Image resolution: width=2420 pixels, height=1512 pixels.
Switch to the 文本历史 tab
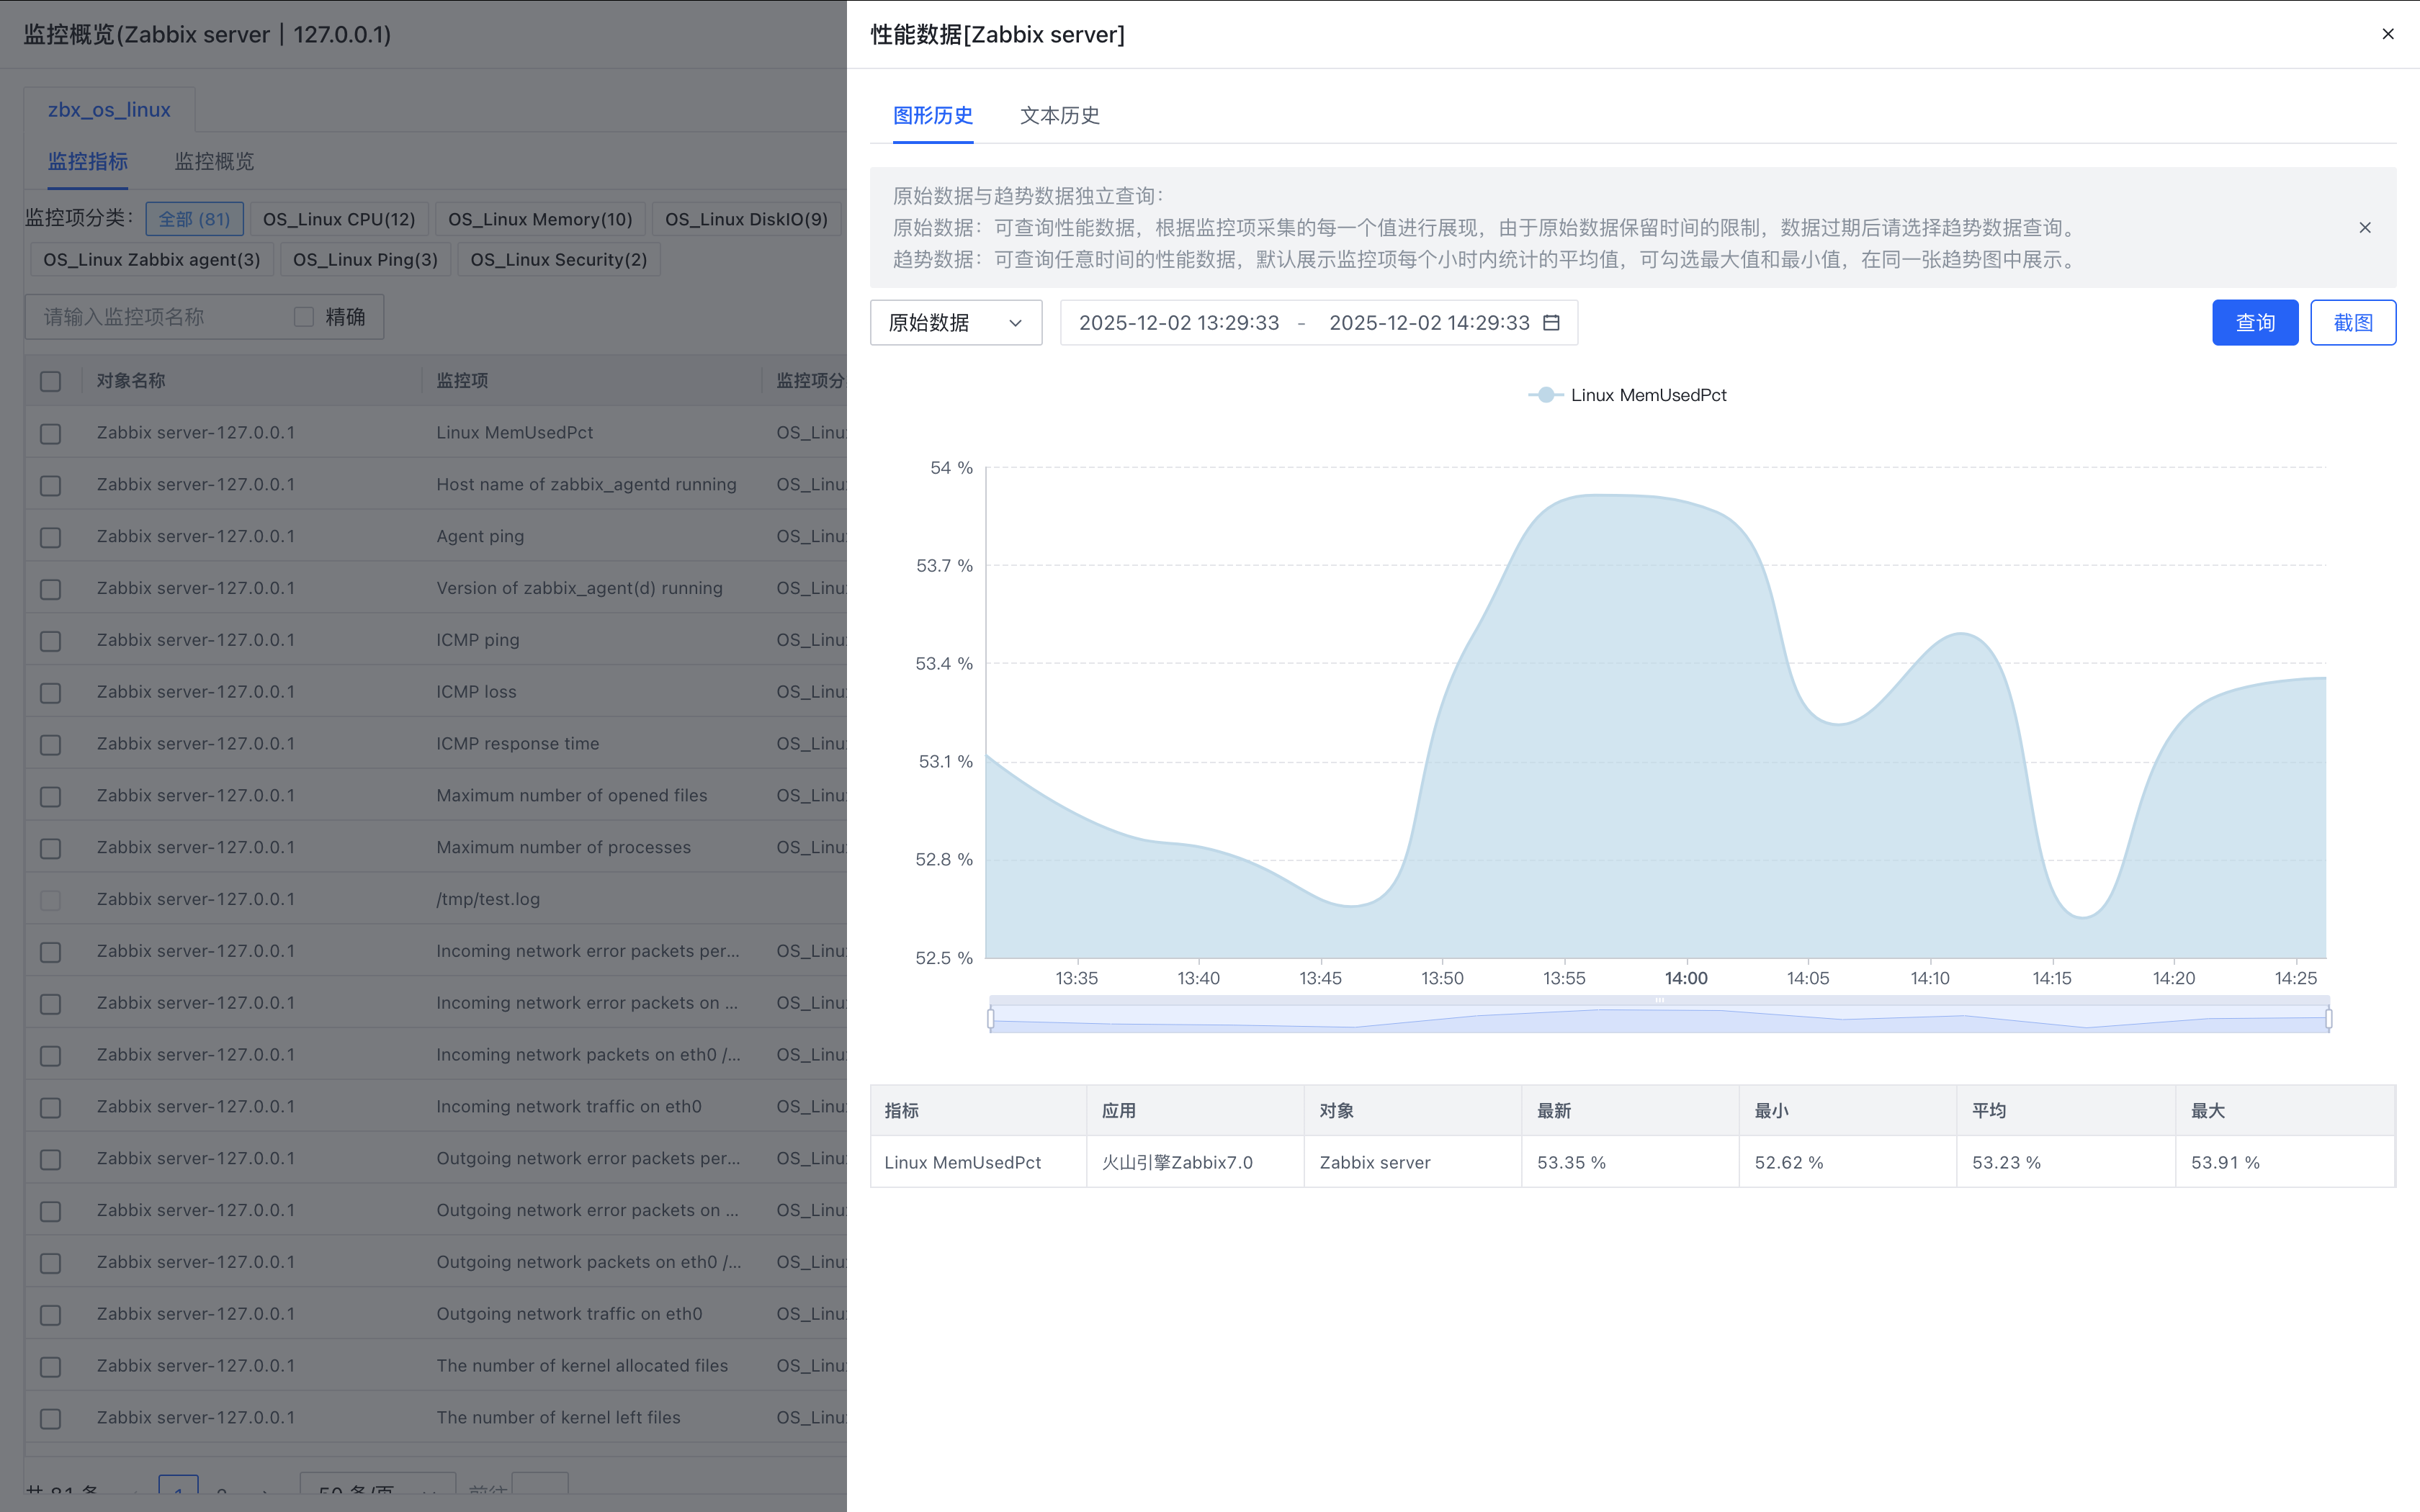(x=1059, y=115)
